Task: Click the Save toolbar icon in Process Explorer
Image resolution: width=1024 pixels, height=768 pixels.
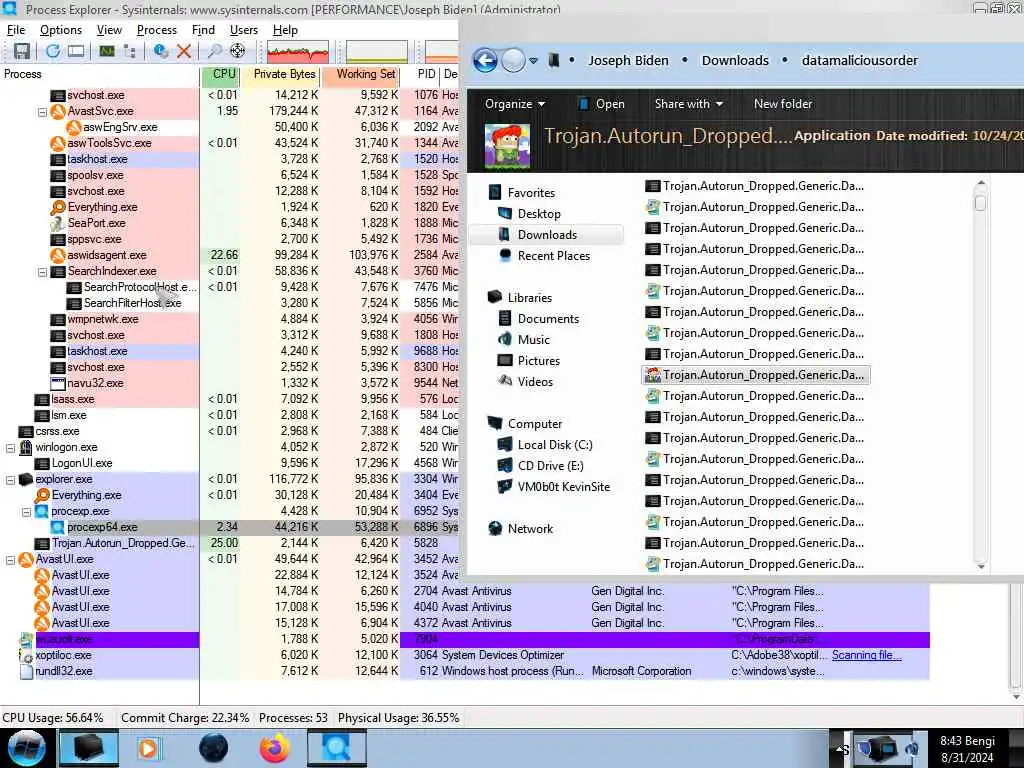Action: click(22, 51)
